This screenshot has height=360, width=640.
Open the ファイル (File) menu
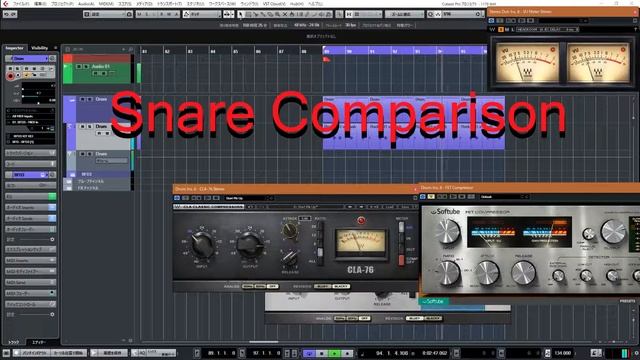pyautogui.click(x=21, y=4)
